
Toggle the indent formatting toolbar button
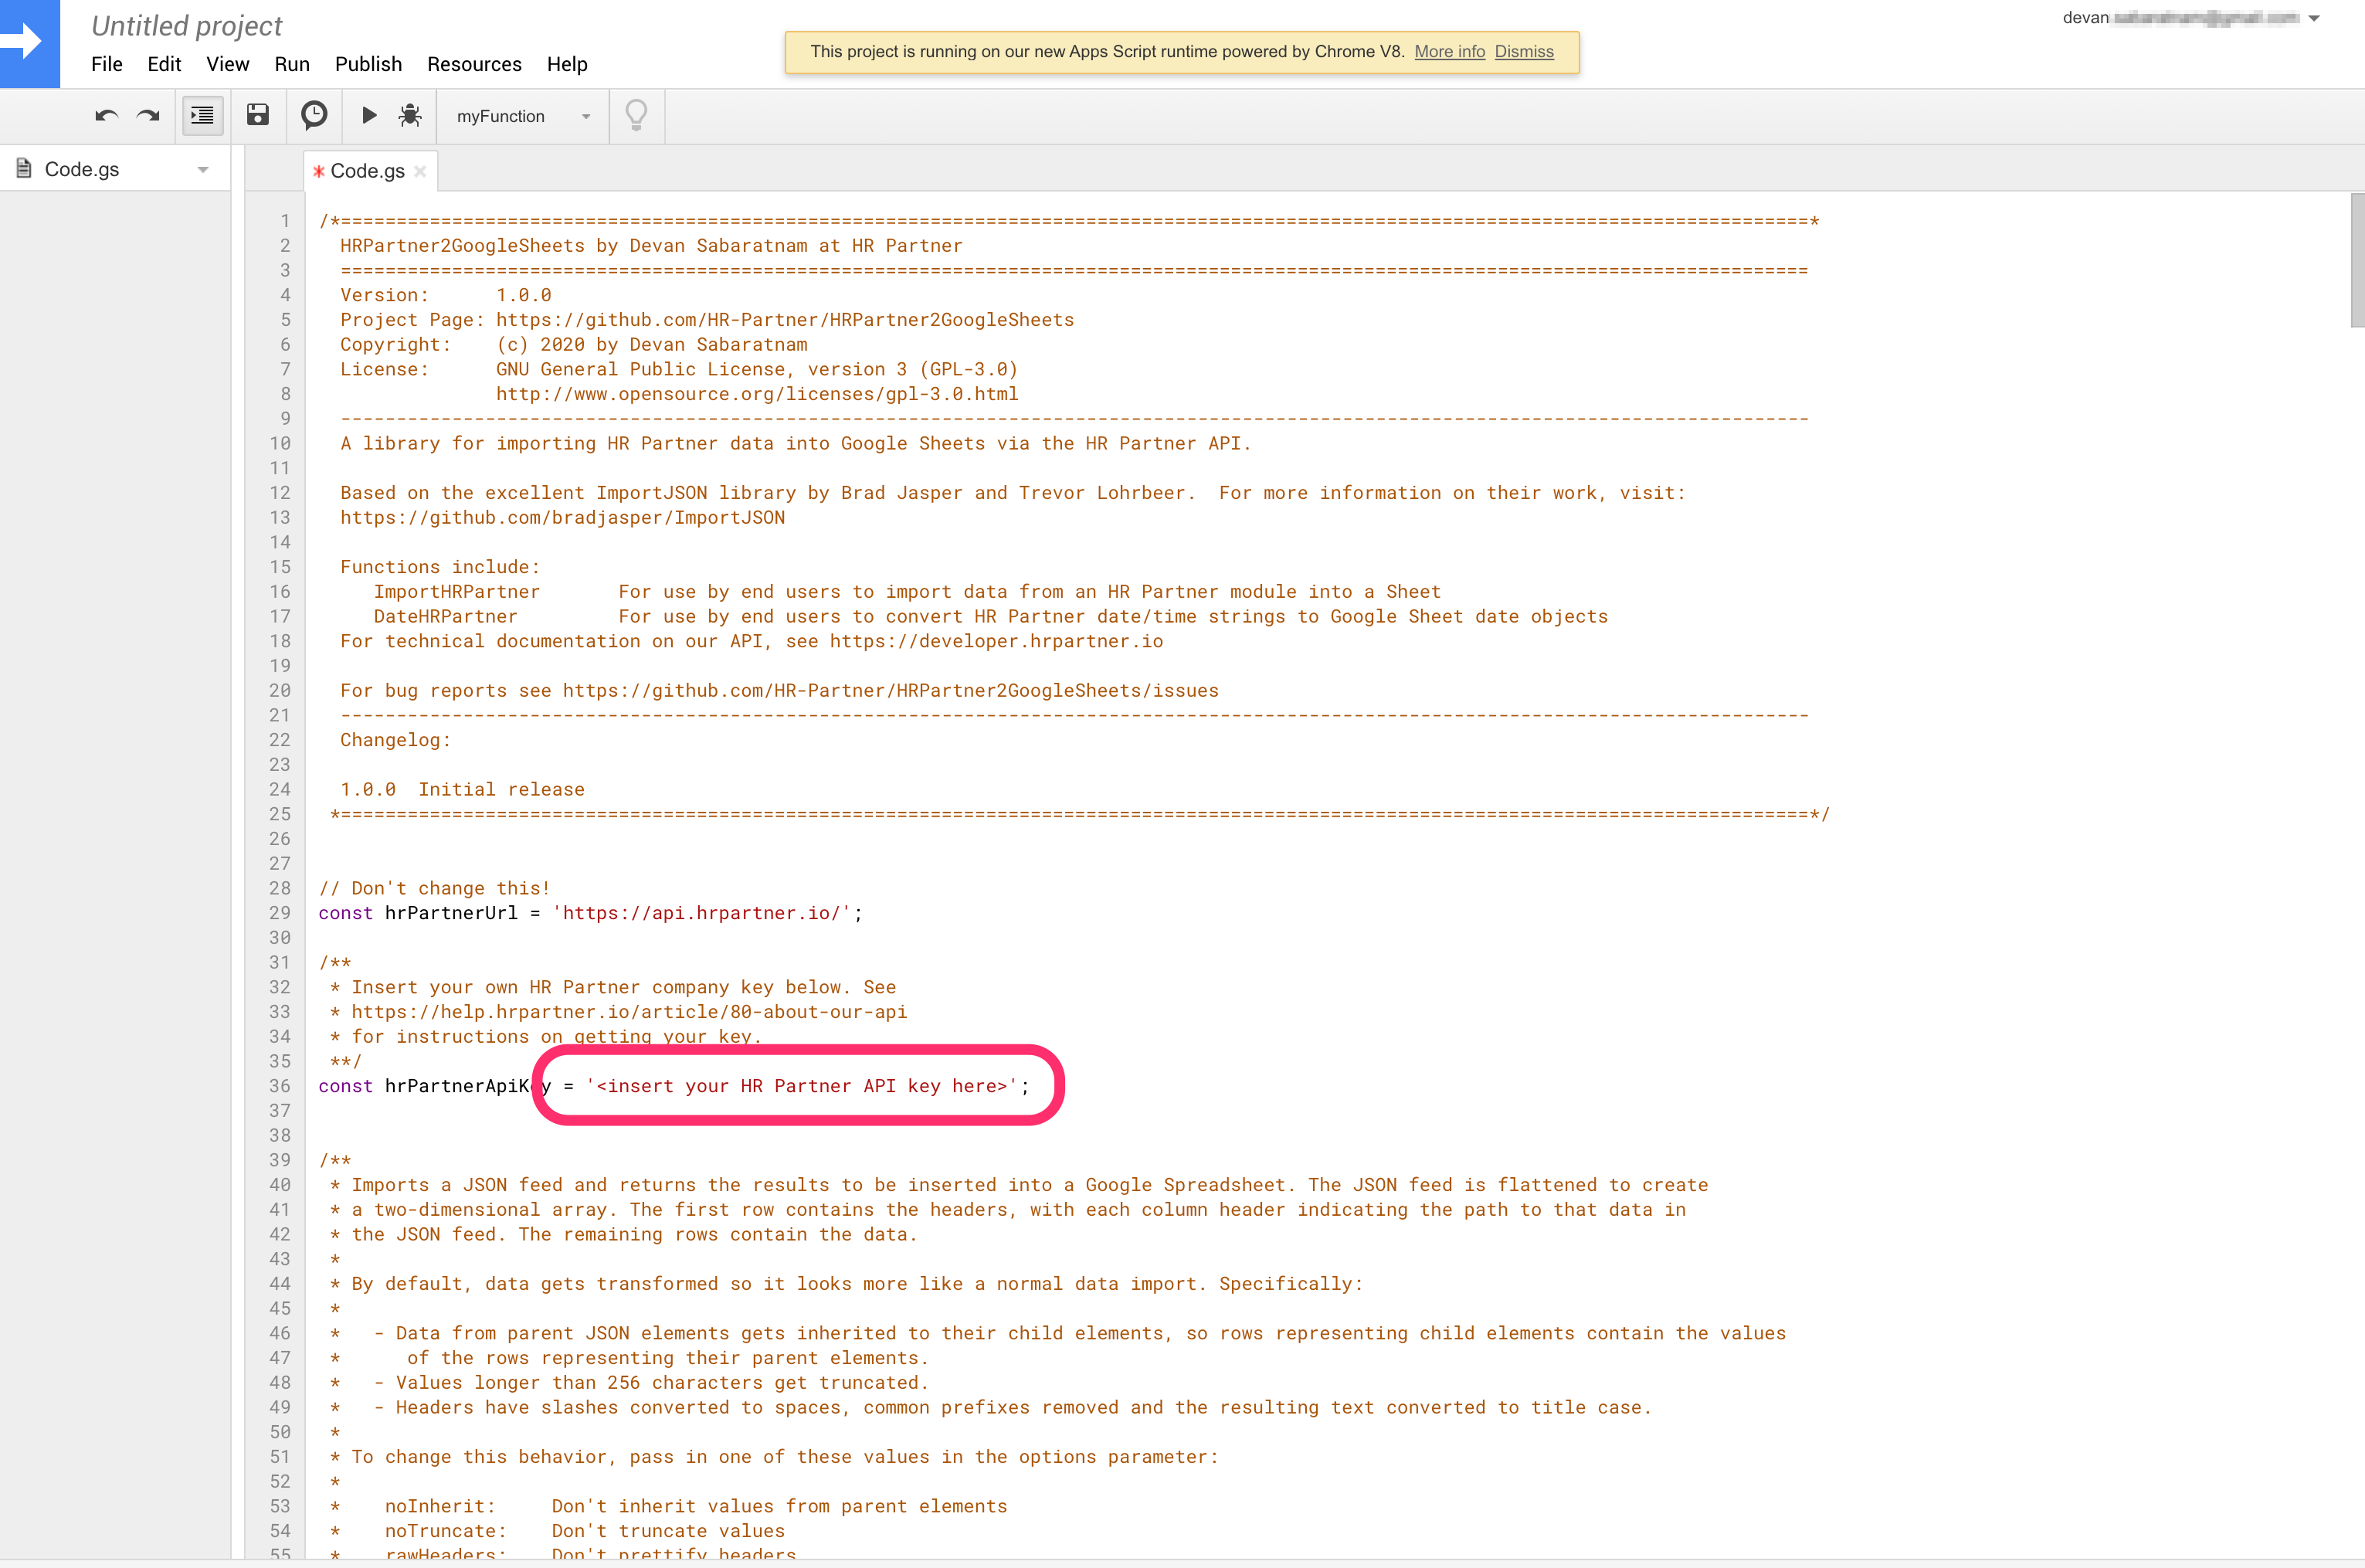(202, 116)
